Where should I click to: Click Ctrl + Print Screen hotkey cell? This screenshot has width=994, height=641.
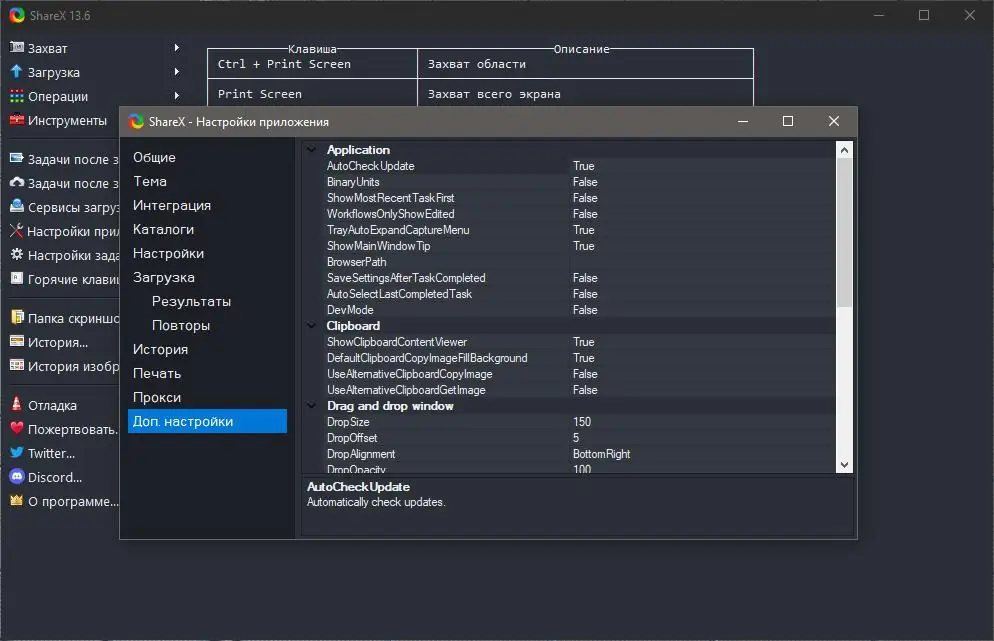click(313, 64)
